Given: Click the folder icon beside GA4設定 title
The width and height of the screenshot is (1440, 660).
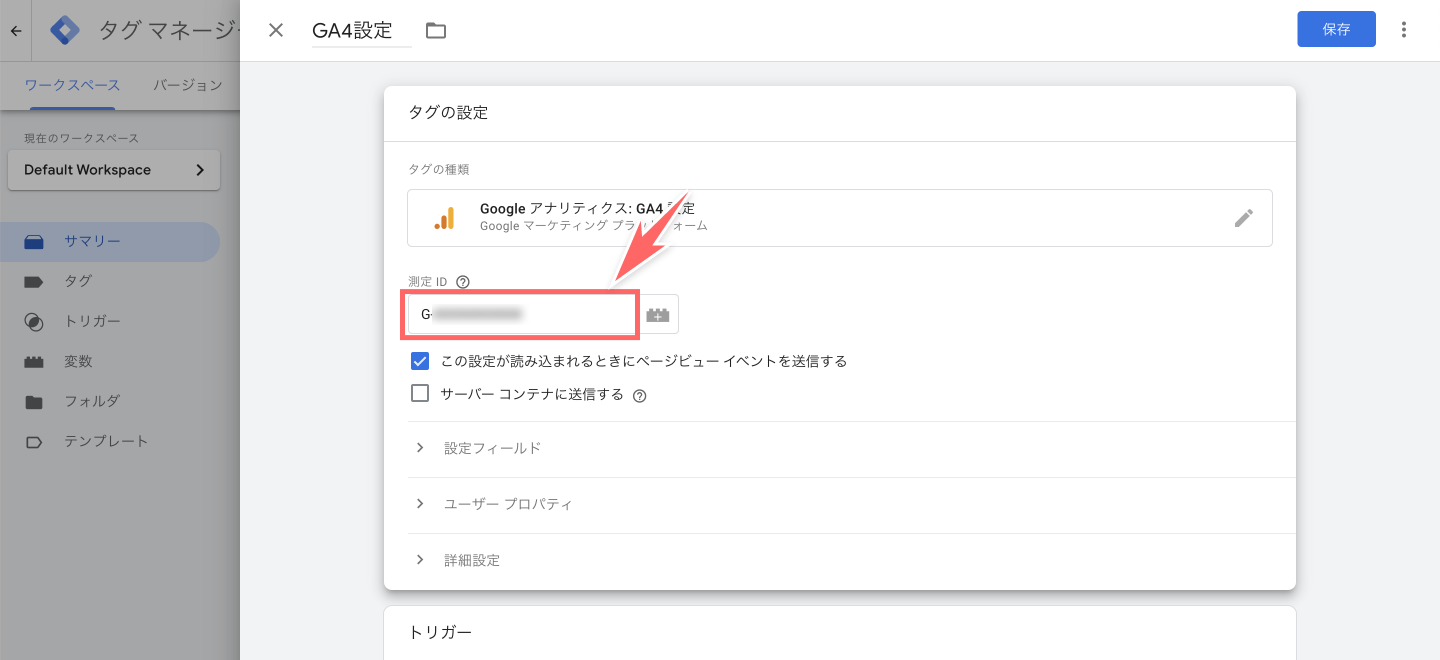Looking at the screenshot, I should pyautogui.click(x=435, y=29).
